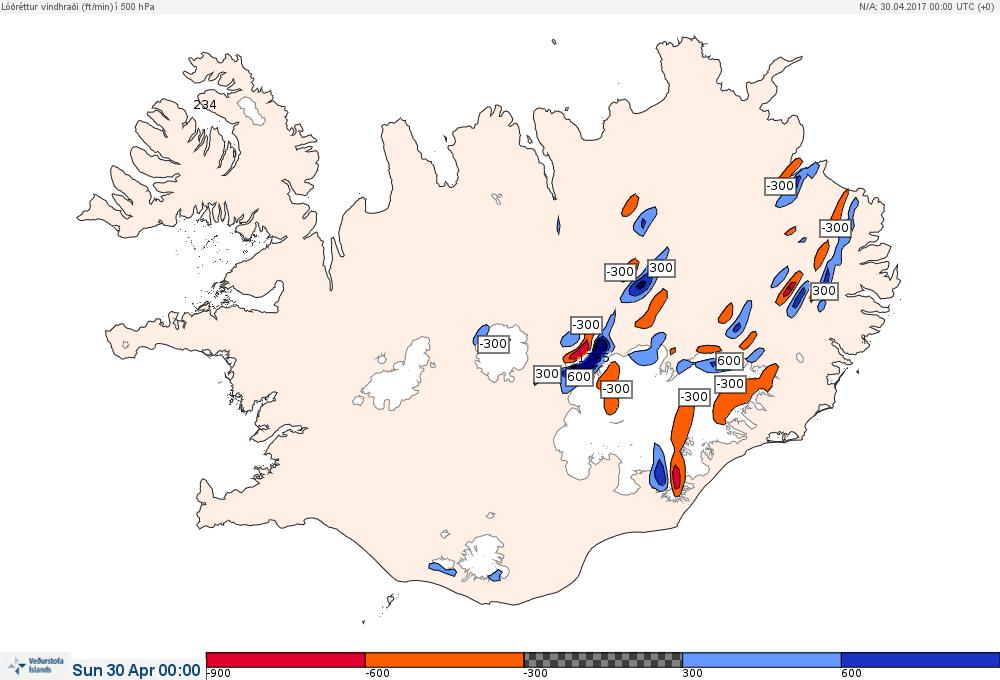Select the northernmost -300 contour label
Screen dimensions: 1000x680
(x=780, y=186)
